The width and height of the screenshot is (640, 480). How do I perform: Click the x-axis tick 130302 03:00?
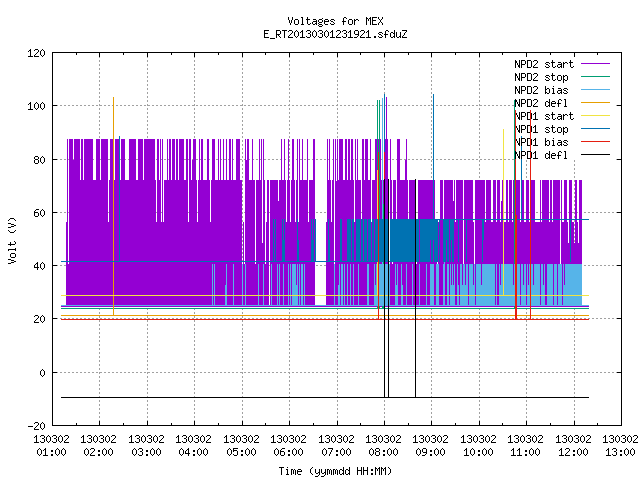pos(146,445)
